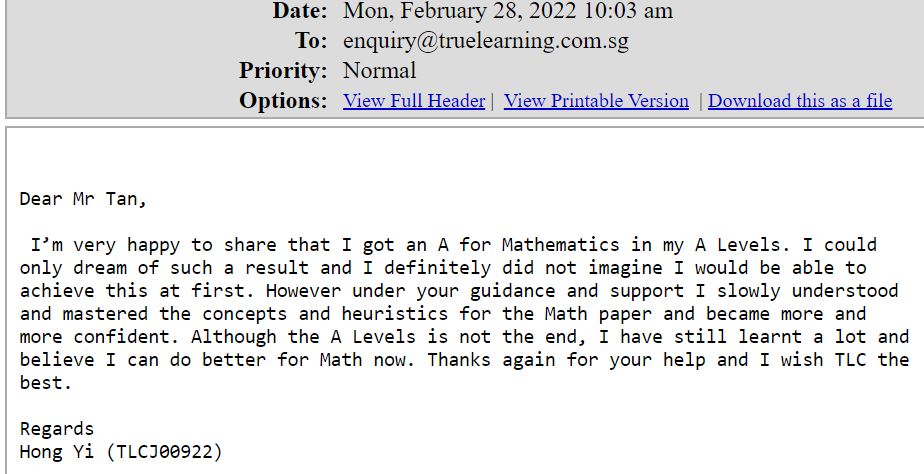The width and height of the screenshot is (924, 474).
Task: Click the Priority field label
Action: coord(283,71)
